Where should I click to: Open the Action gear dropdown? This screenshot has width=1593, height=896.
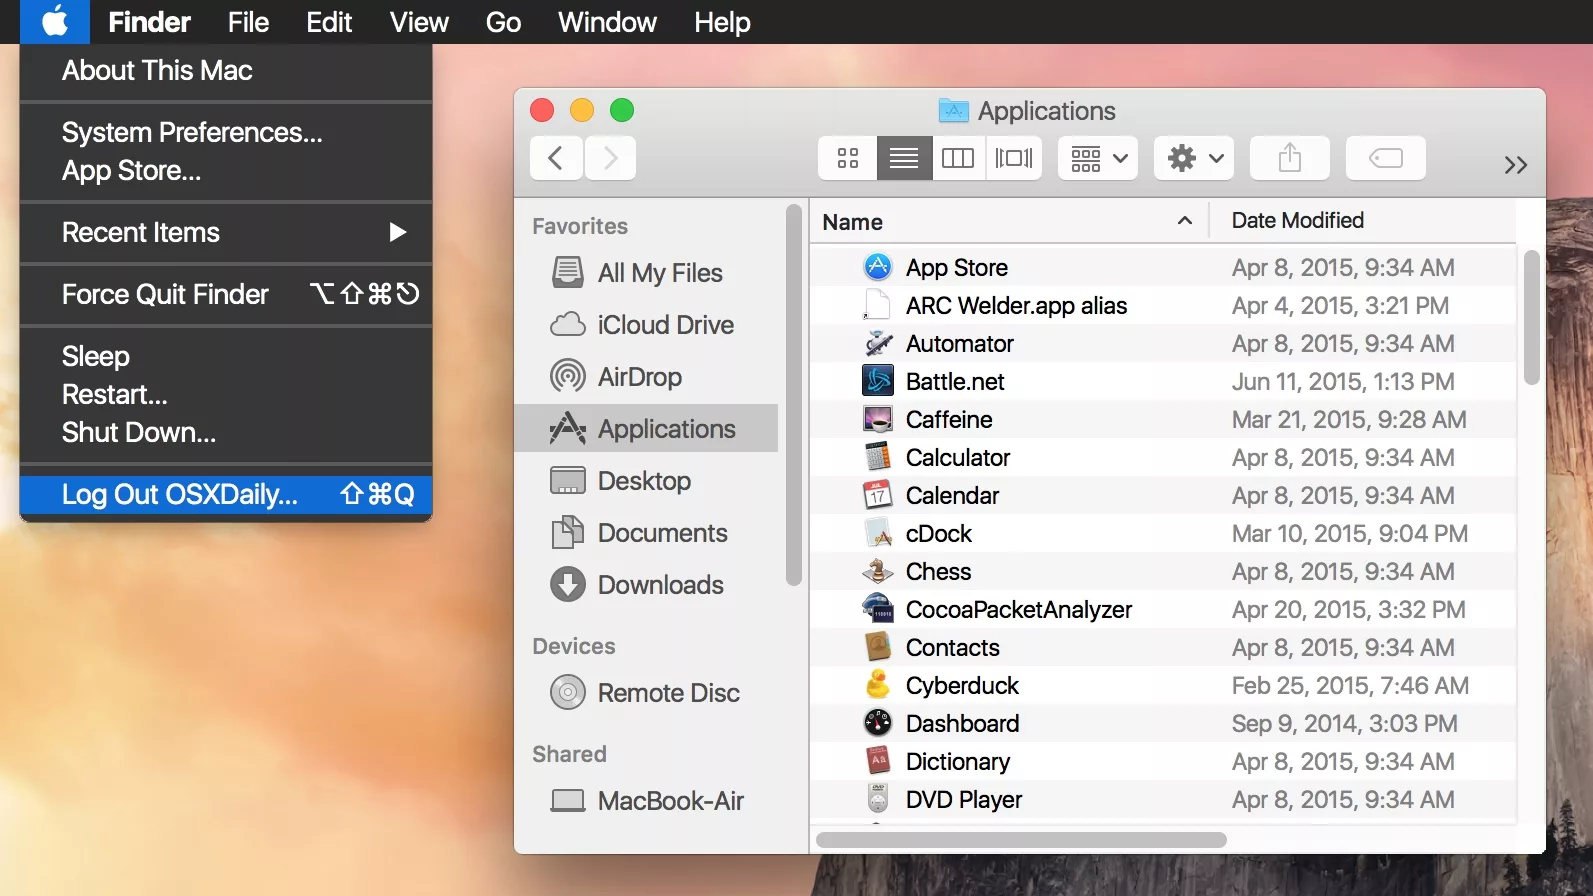[1194, 158]
